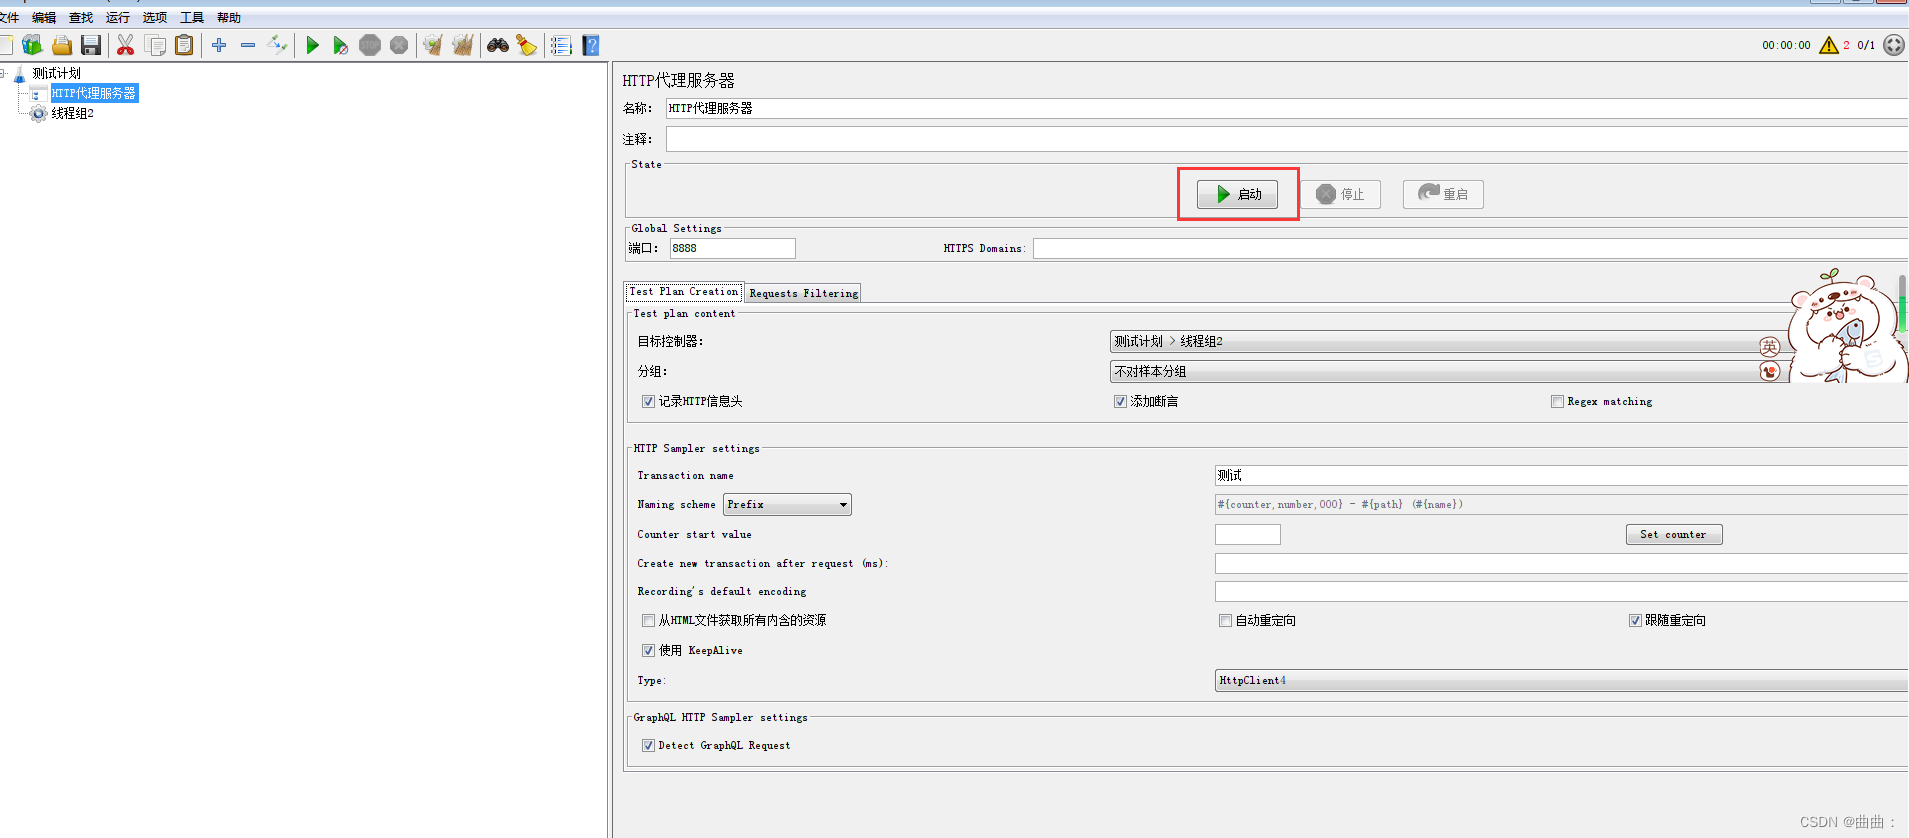Click the Open file folder icon

(x=62, y=45)
